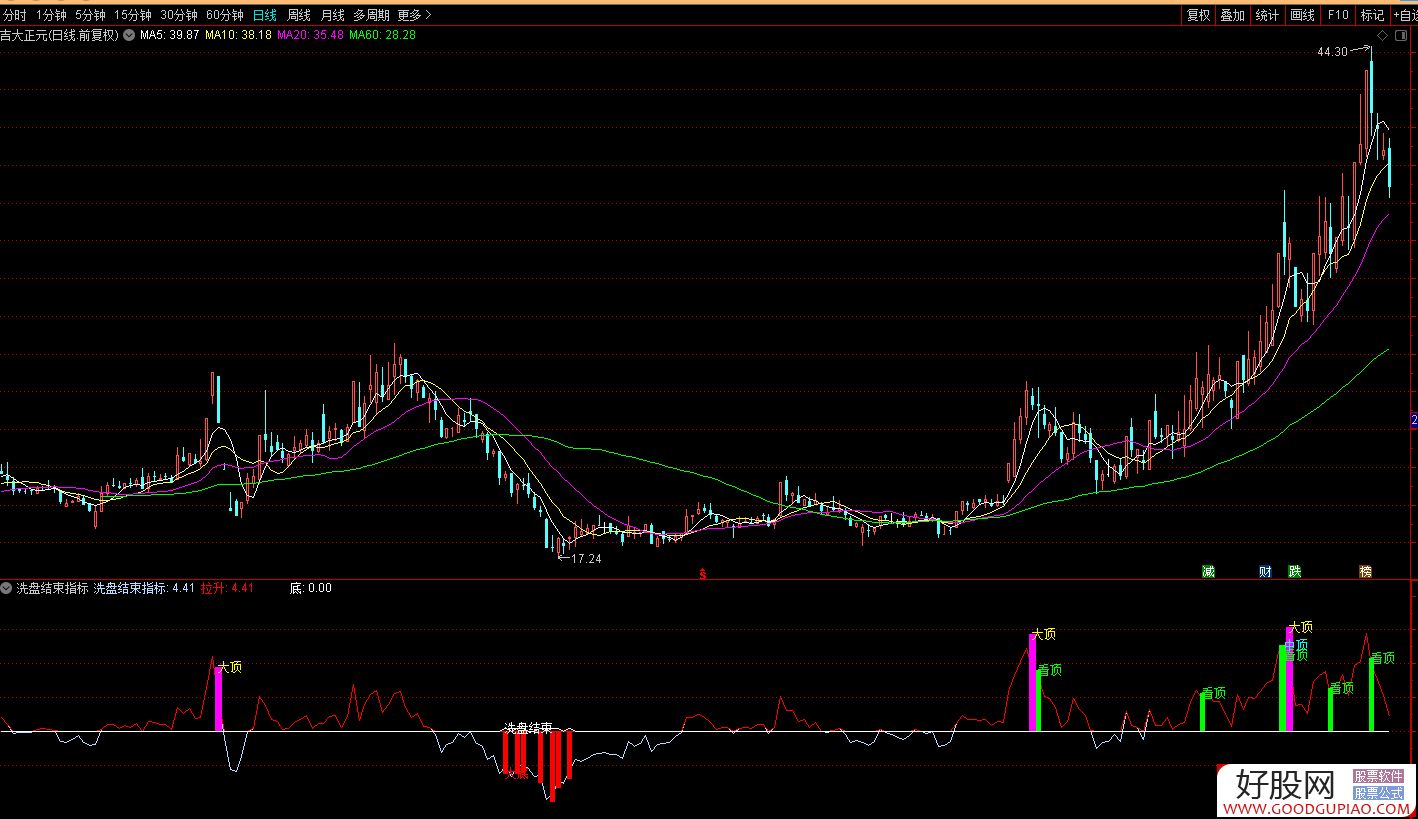
Task: Click the MA20: 35.48 label
Action: tap(310, 35)
